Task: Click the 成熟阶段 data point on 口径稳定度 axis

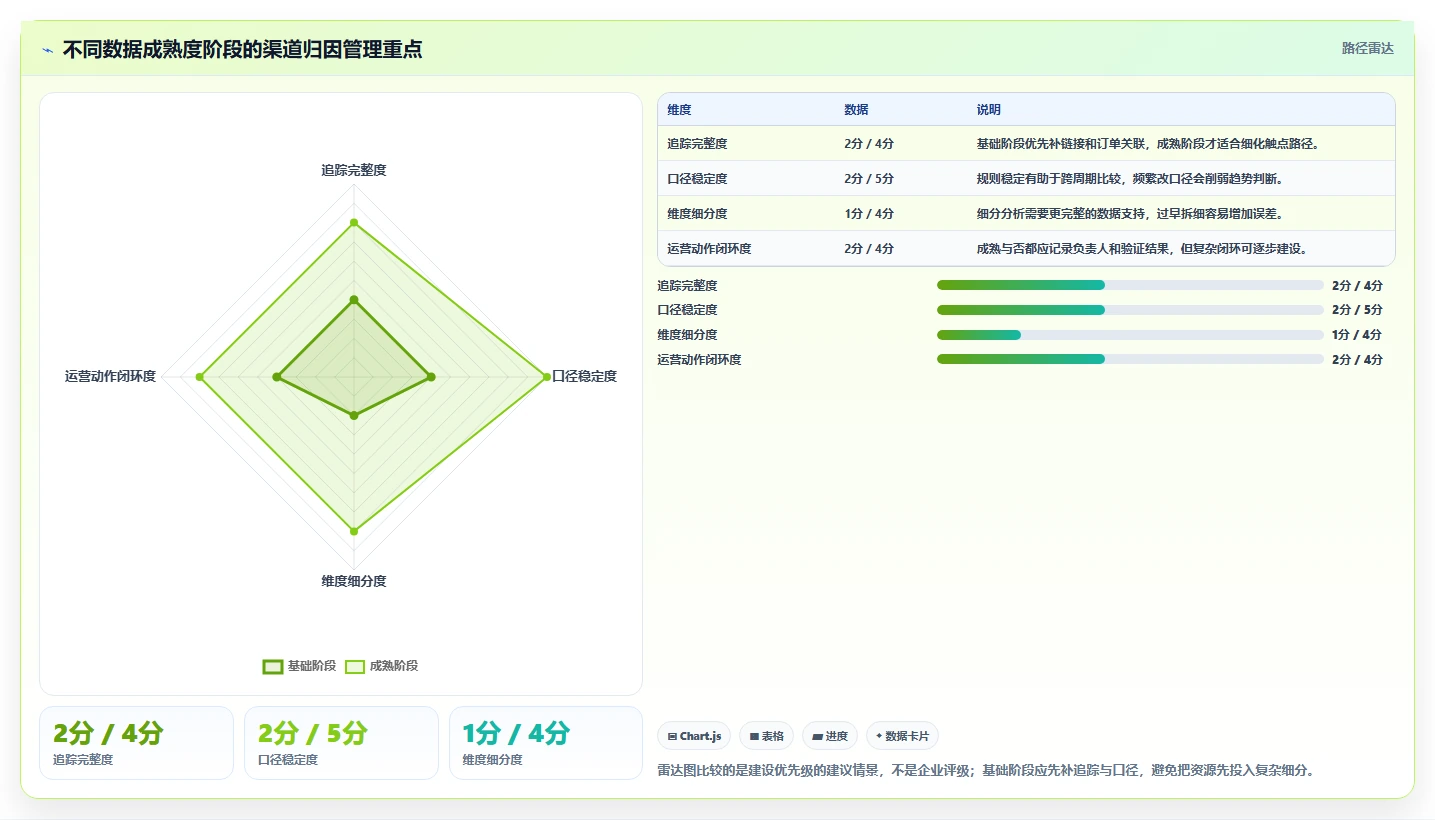Action: 546,377
